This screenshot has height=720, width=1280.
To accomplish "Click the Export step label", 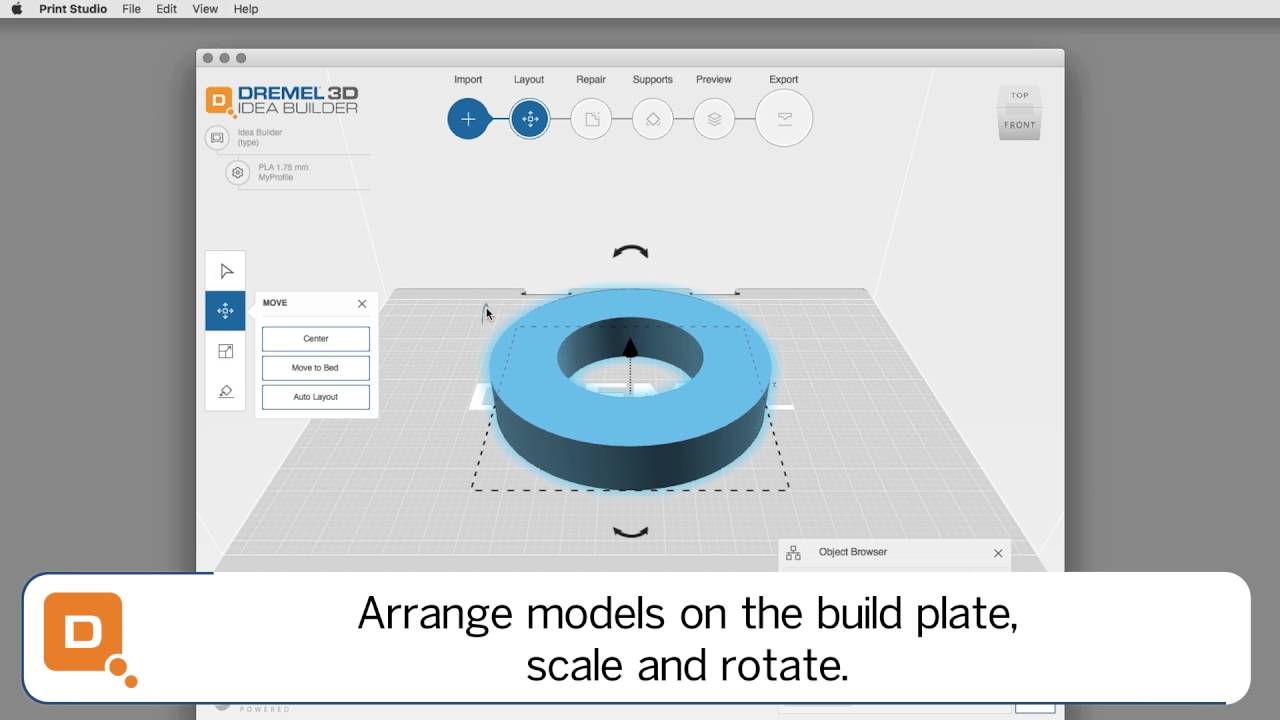I will [784, 79].
